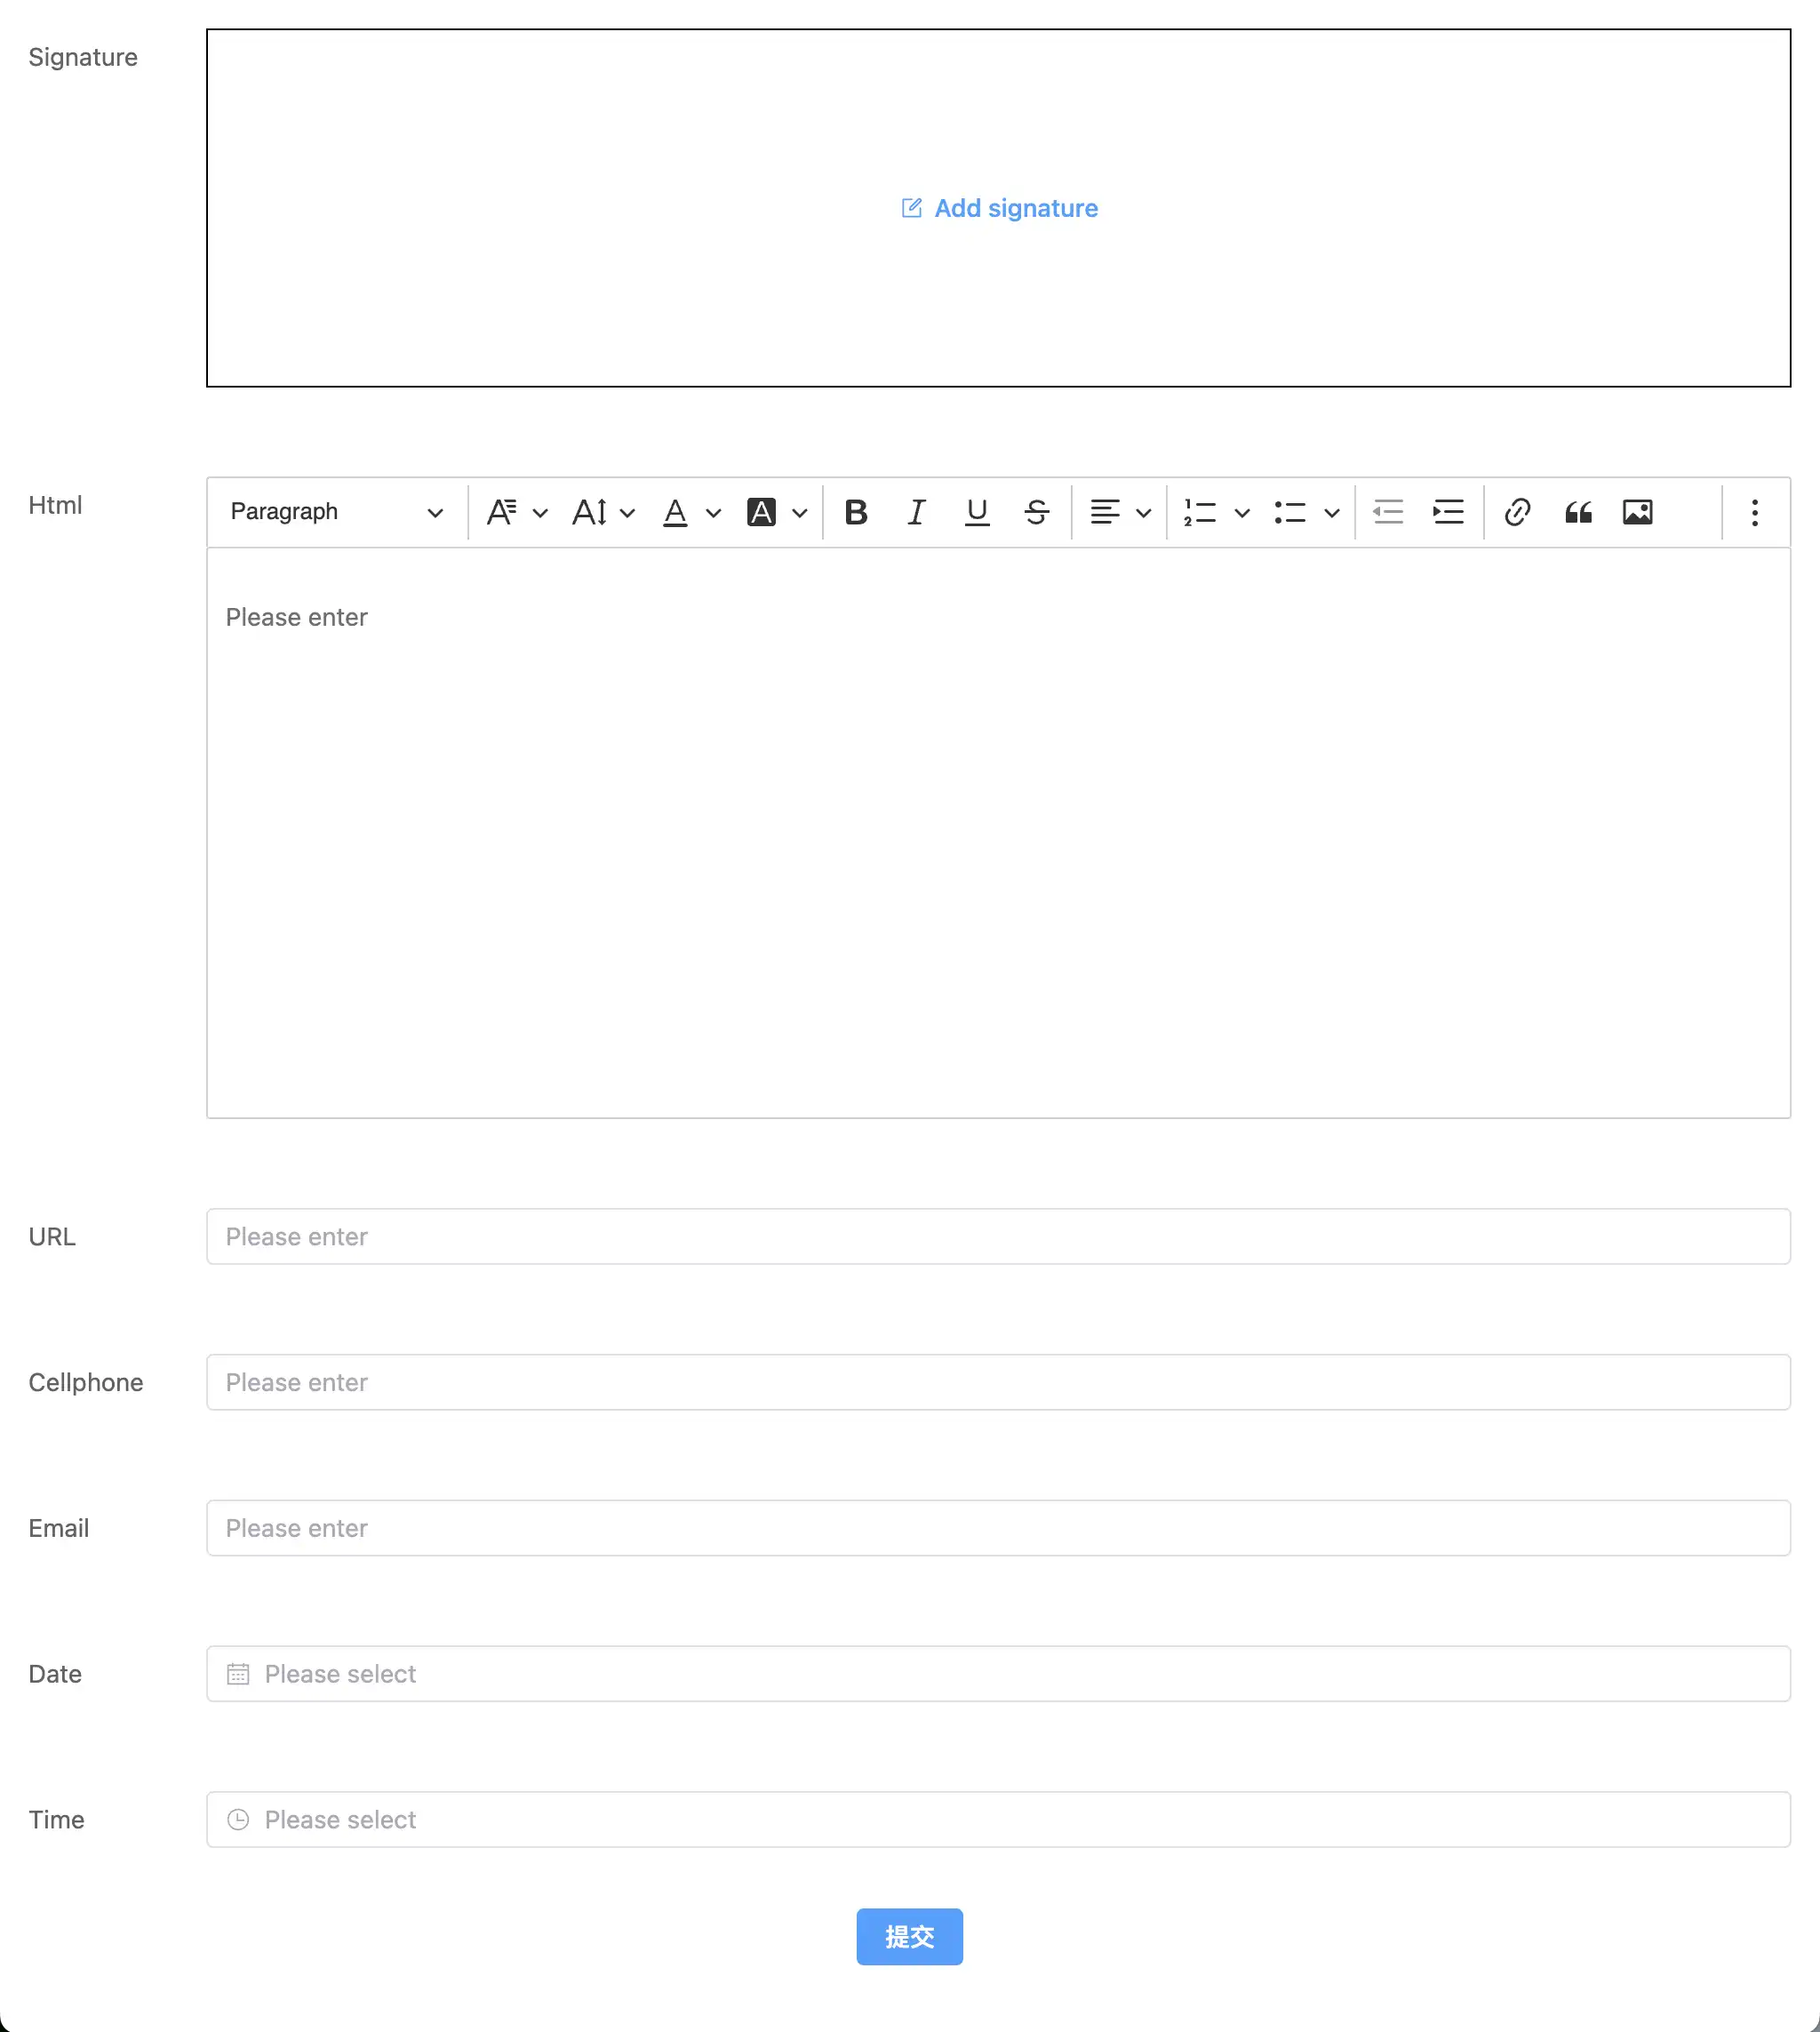Click the 提交 submit button
The height and width of the screenshot is (2032, 1820).
[x=910, y=1935]
